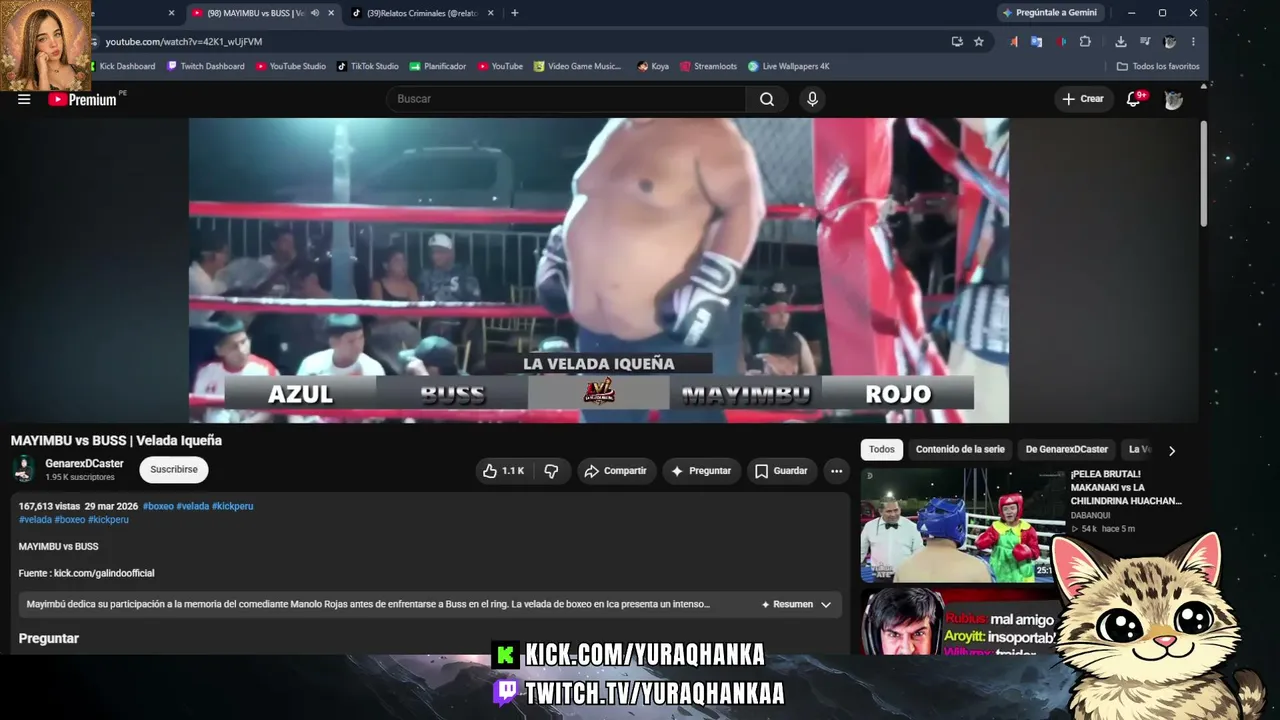
Task: Subscribe with the Suscribirse button
Action: point(174,469)
